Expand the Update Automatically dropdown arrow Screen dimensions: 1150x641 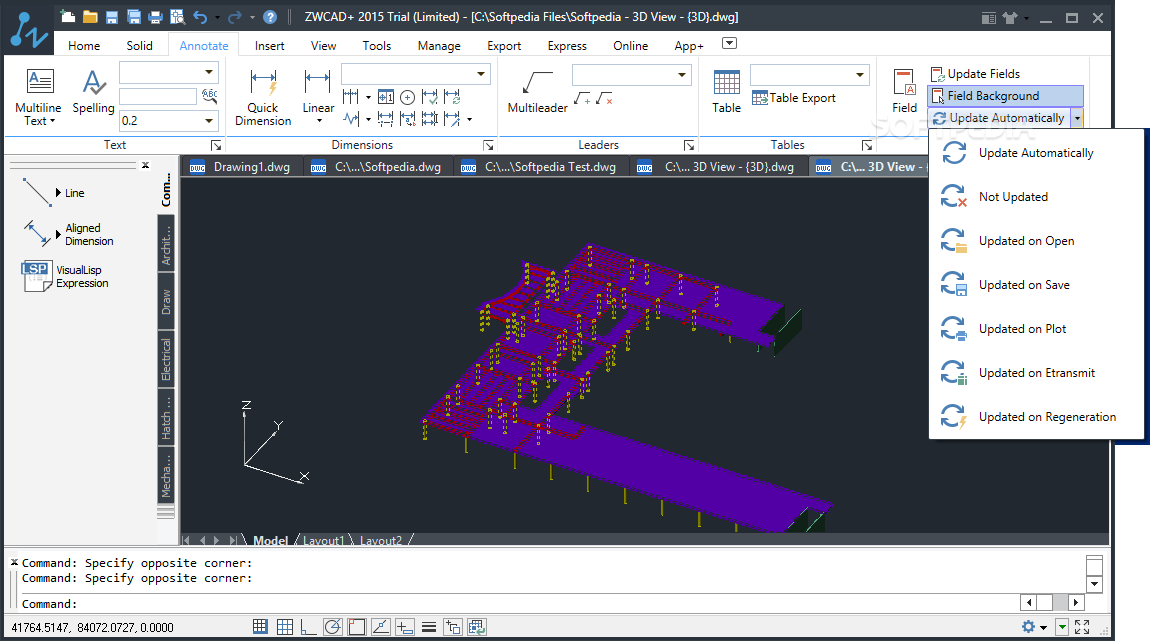1077,118
